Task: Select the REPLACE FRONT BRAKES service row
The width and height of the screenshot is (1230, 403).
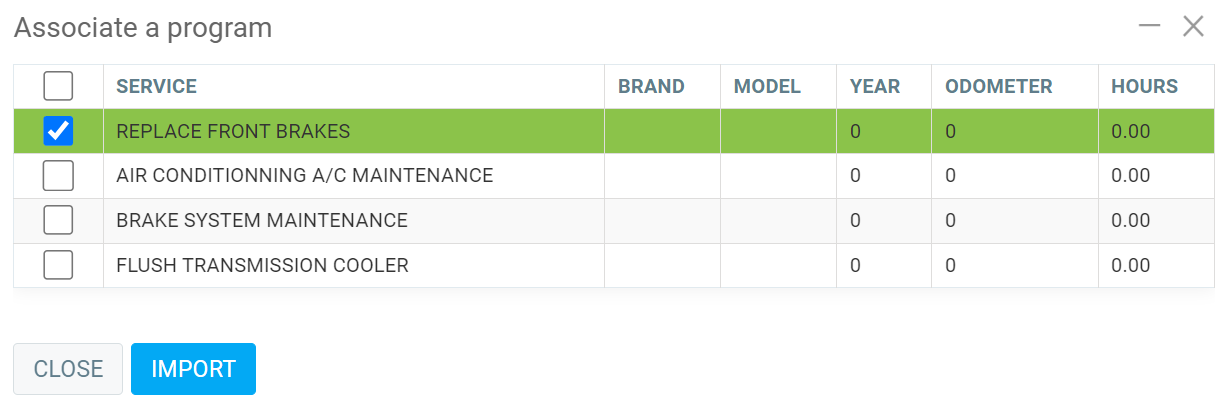Action: pyautogui.click(x=234, y=131)
